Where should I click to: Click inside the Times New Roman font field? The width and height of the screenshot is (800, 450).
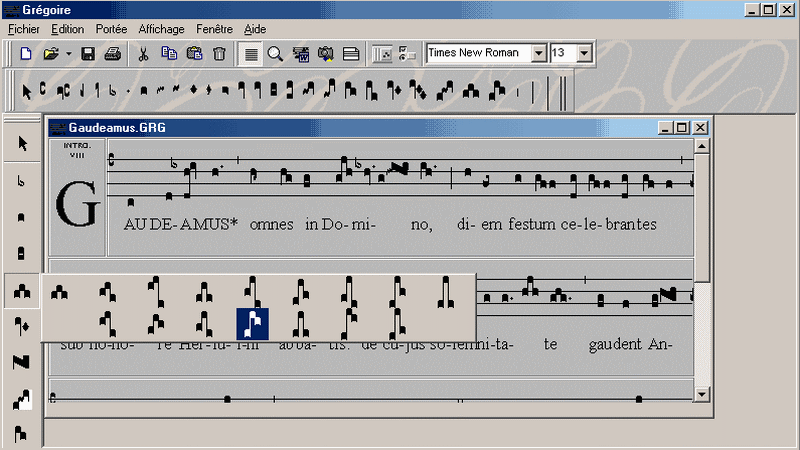click(479, 53)
